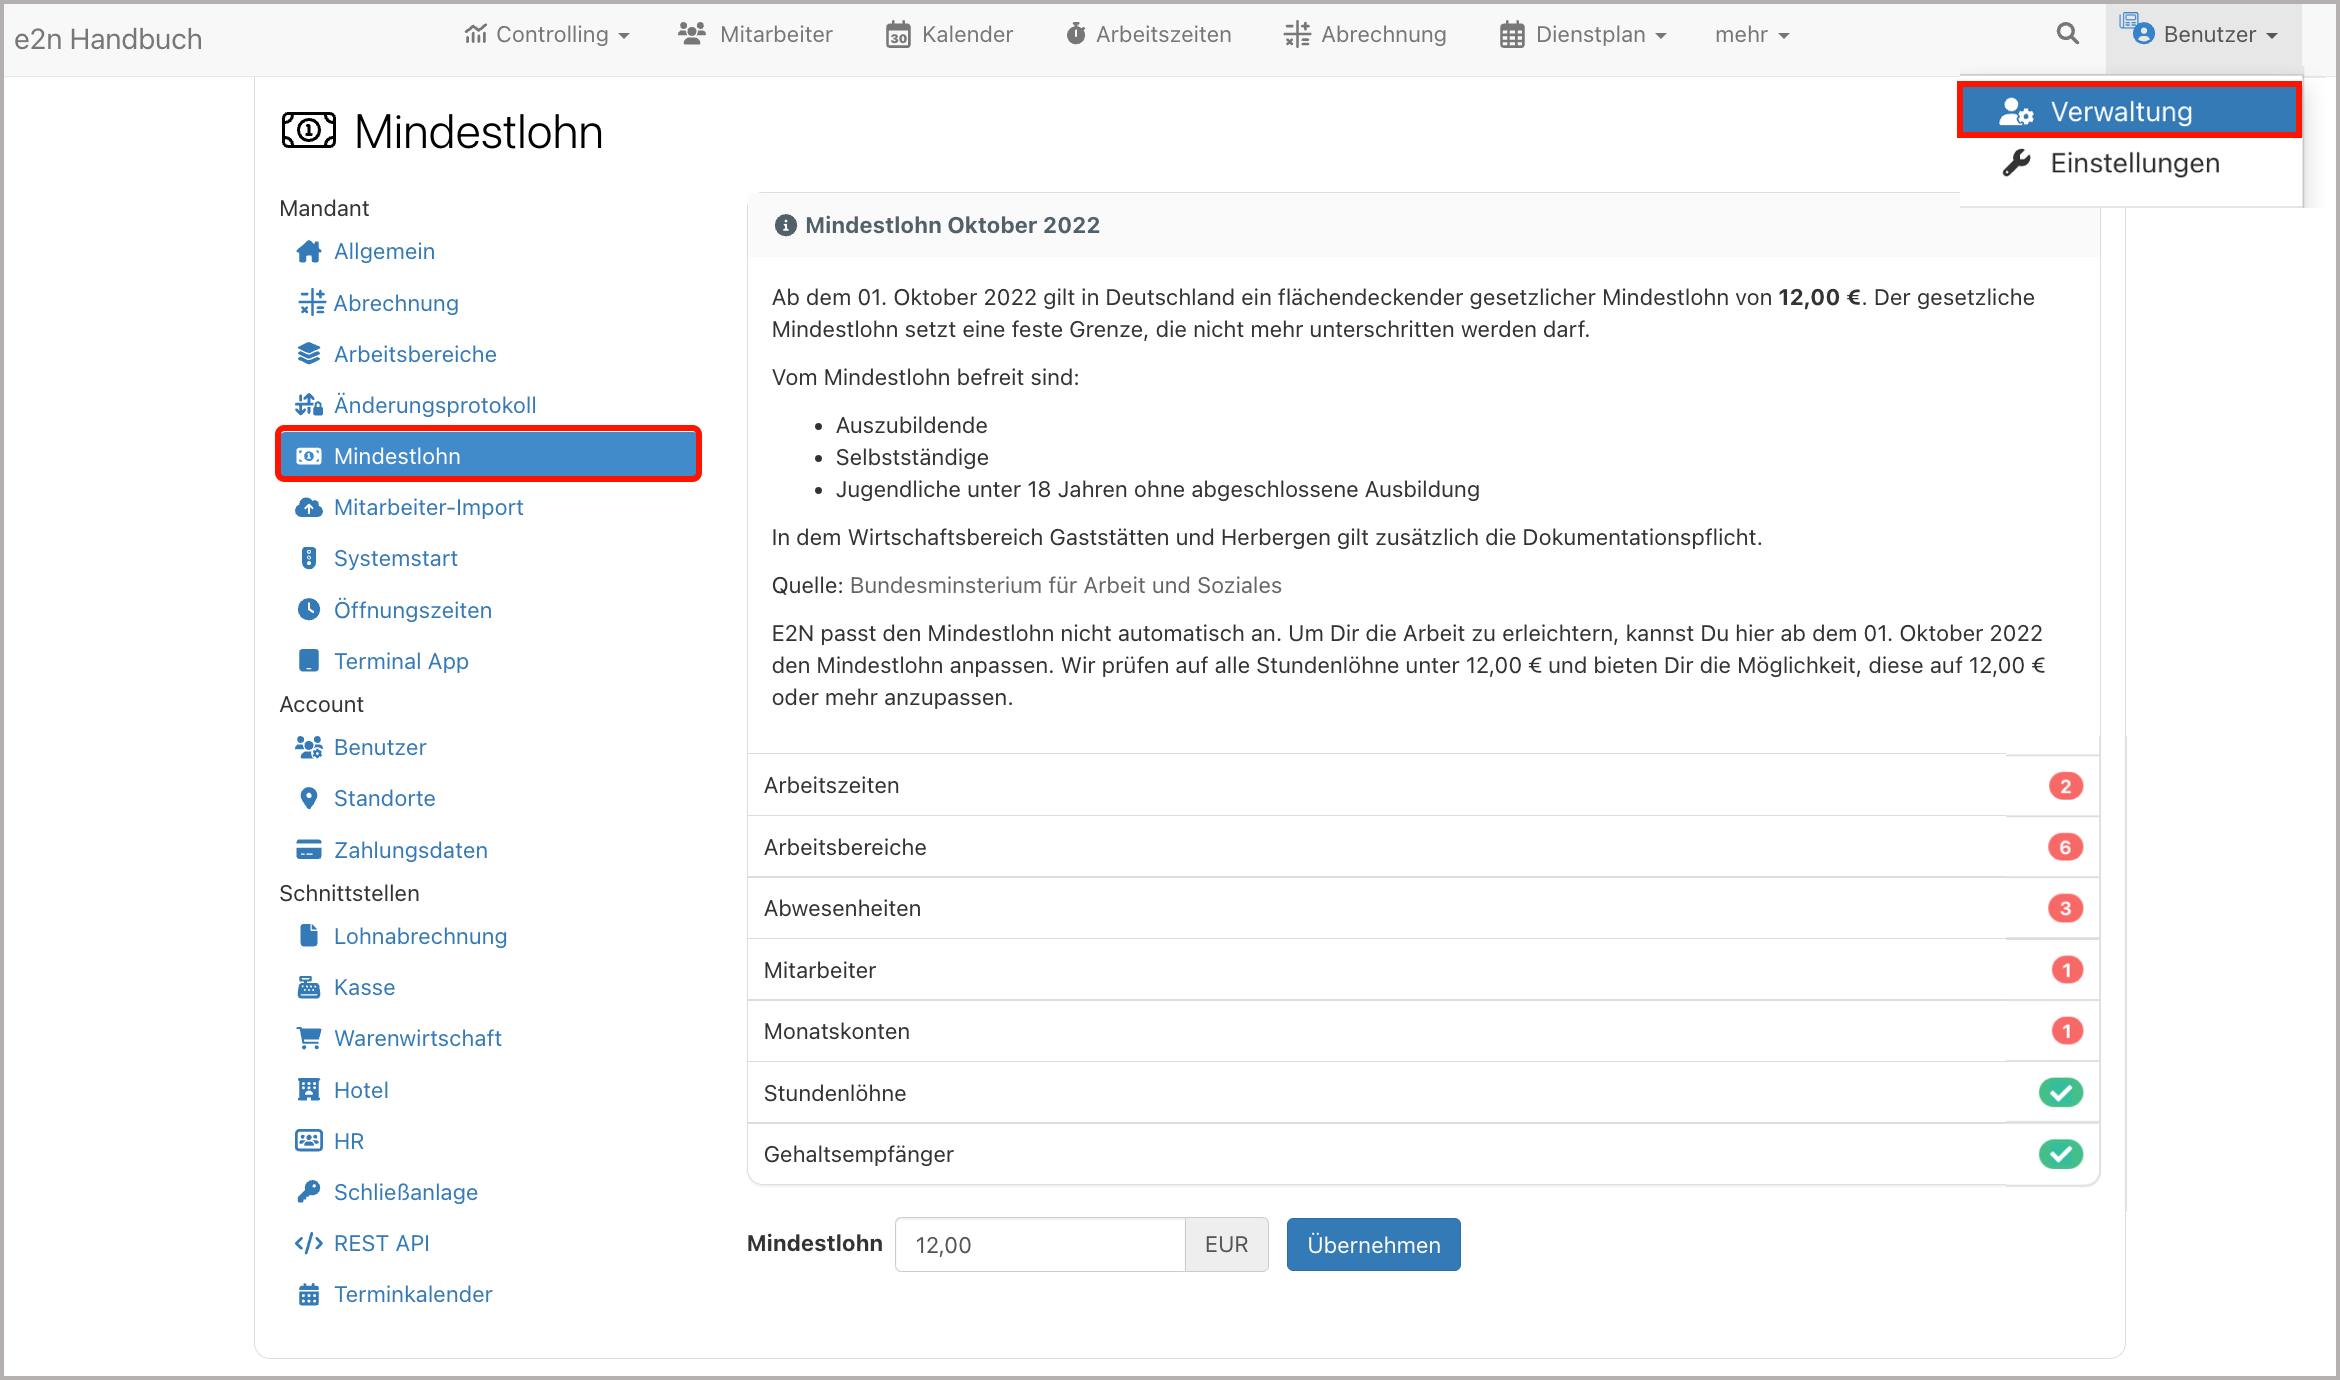Image resolution: width=2340 pixels, height=1380 pixels.
Task: Click the Mindestlohn amount input field
Action: (x=1040, y=1244)
